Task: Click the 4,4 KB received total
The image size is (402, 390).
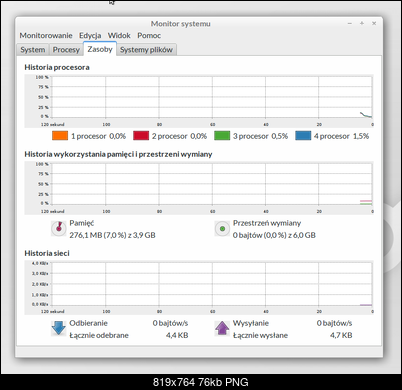Action: click(177, 335)
